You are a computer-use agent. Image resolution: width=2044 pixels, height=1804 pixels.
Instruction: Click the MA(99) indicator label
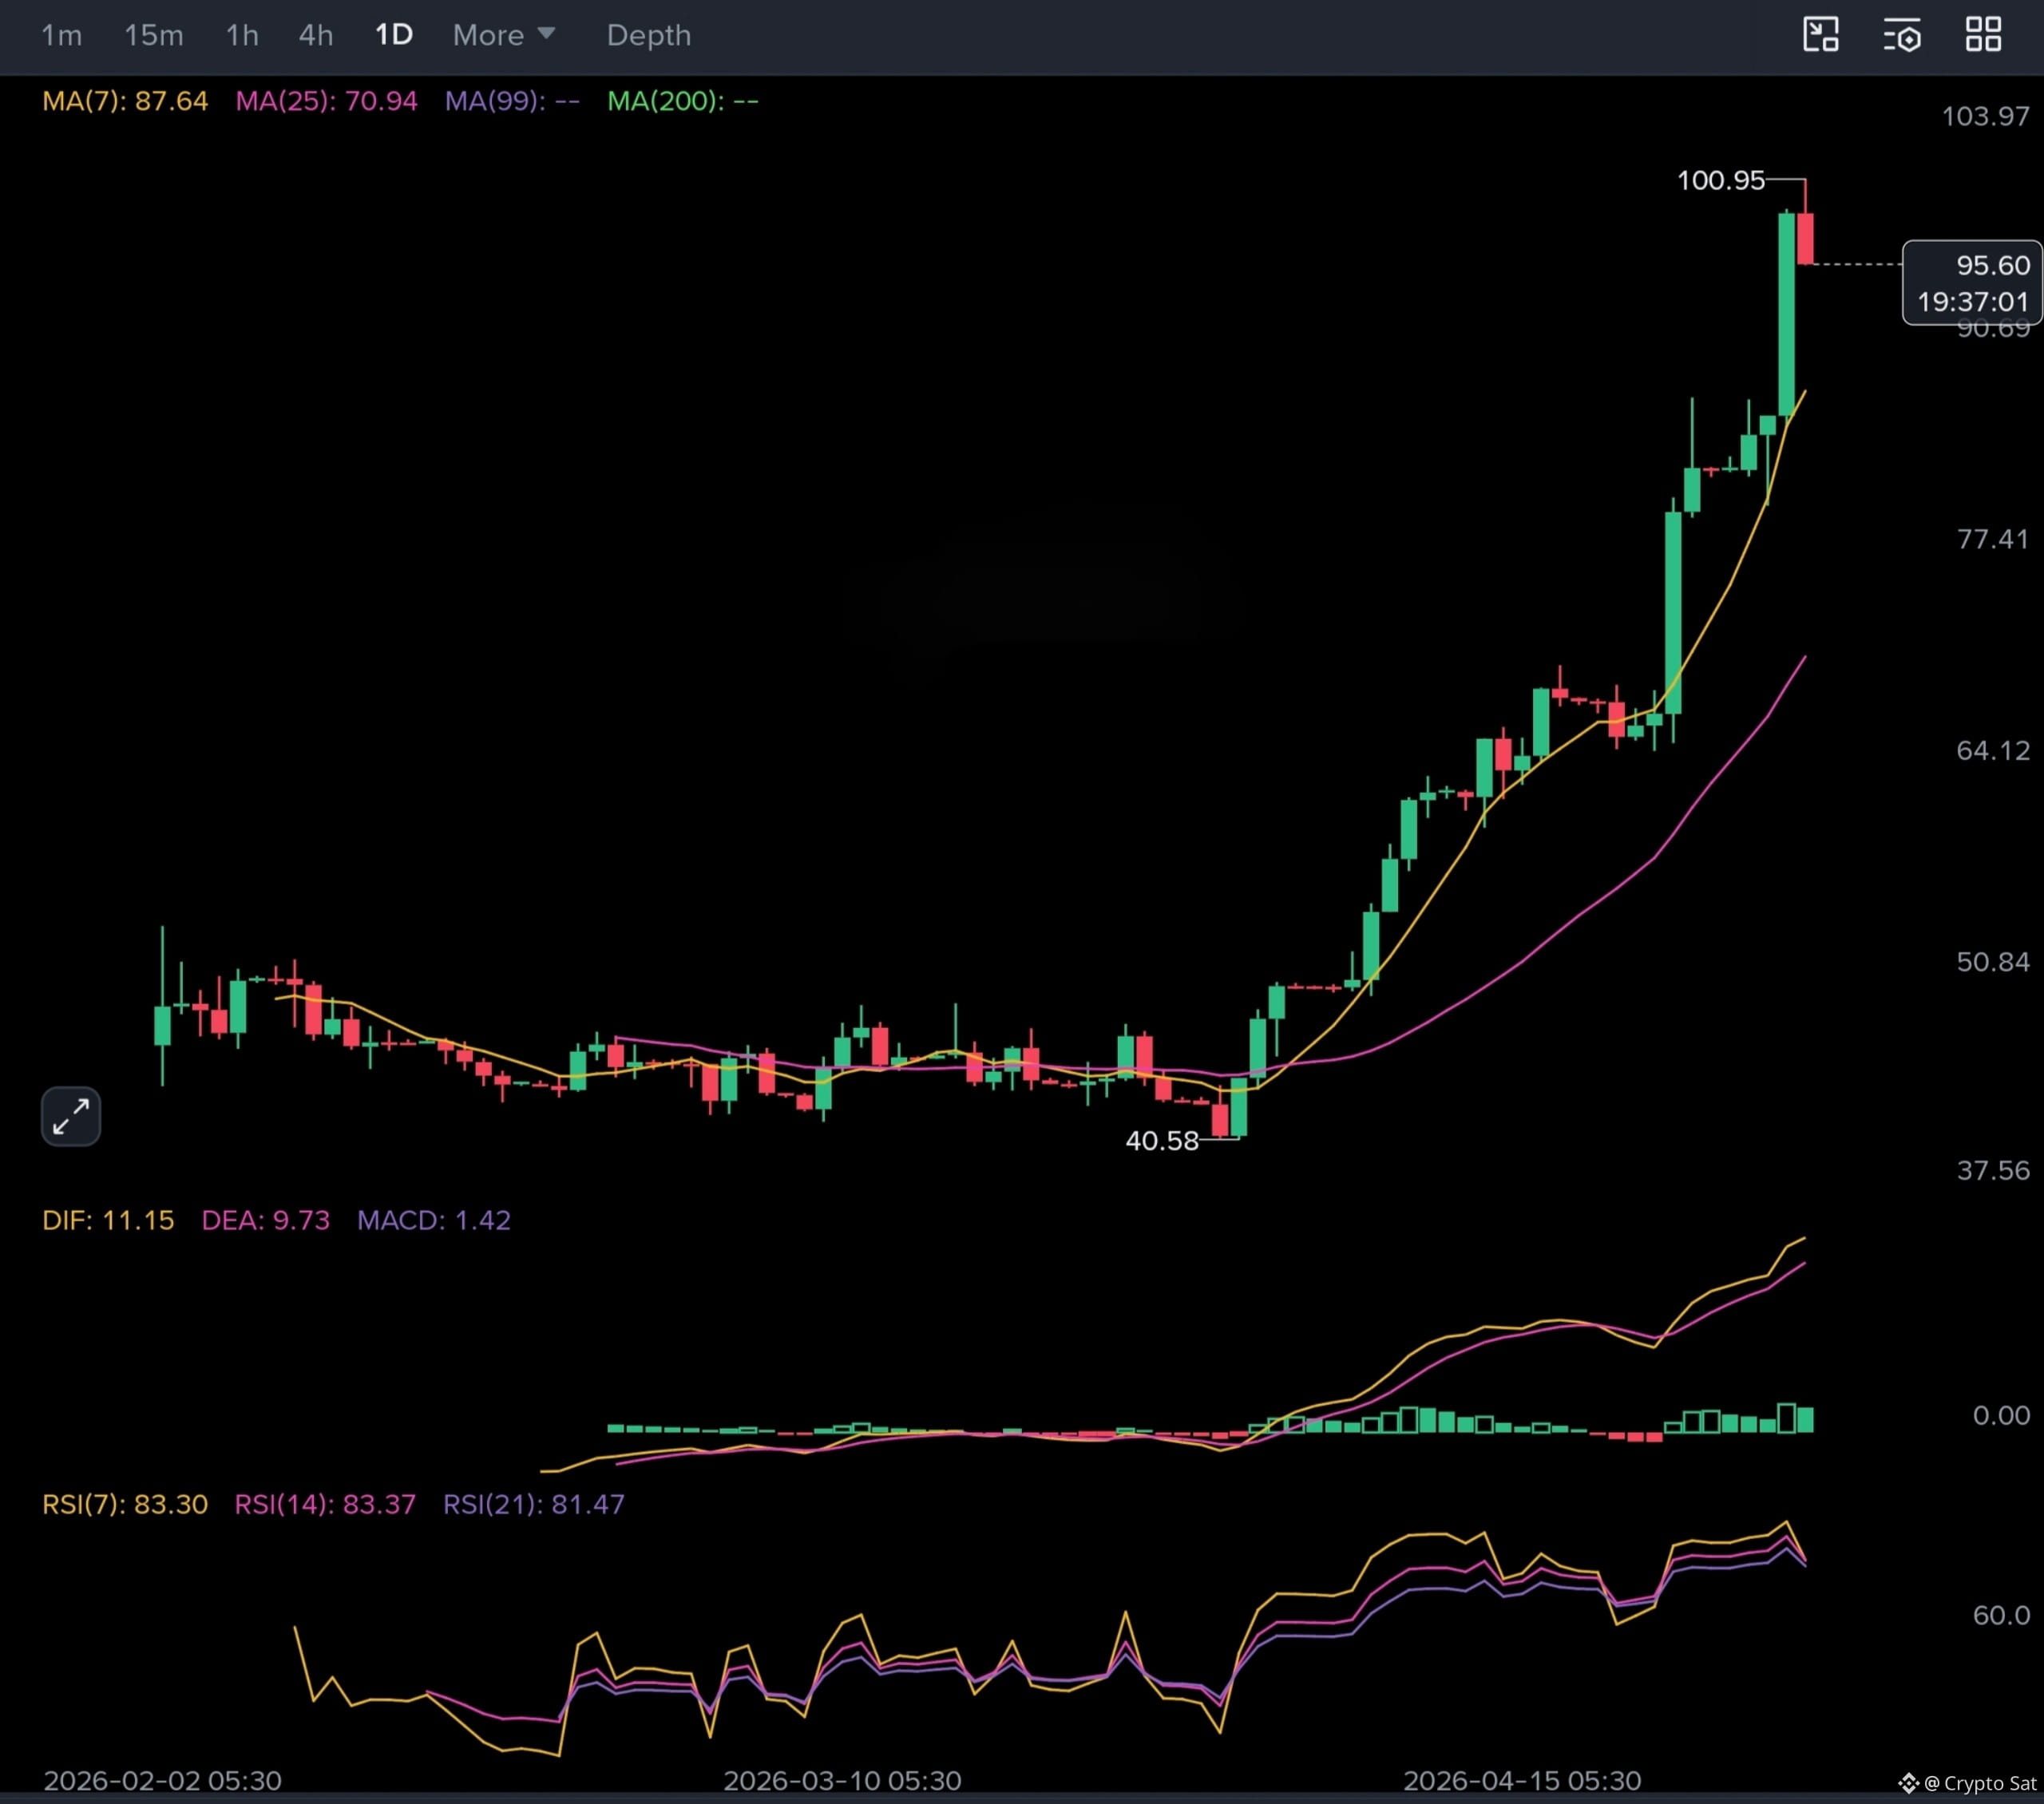pos(512,101)
